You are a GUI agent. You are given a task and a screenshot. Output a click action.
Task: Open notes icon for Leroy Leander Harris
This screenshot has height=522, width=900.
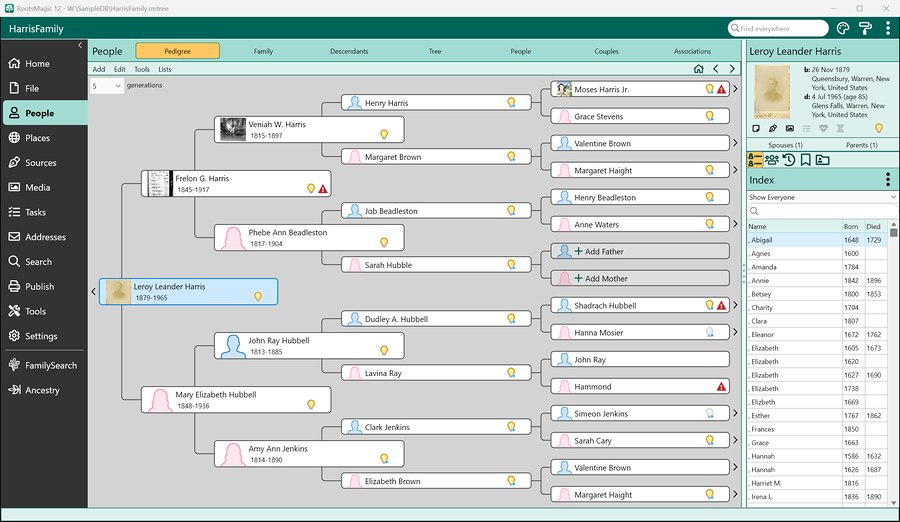pyautogui.click(x=756, y=129)
